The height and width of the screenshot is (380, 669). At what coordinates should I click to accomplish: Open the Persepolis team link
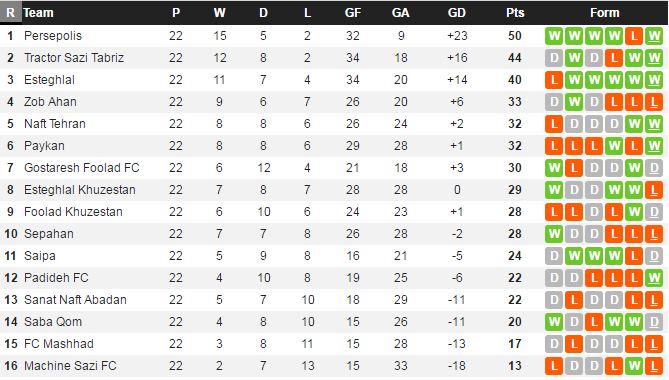(x=53, y=36)
